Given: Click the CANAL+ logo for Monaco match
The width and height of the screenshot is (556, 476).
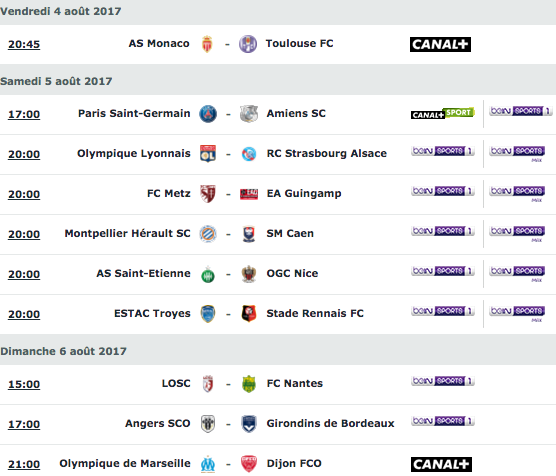Looking at the screenshot, I should [440, 44].
